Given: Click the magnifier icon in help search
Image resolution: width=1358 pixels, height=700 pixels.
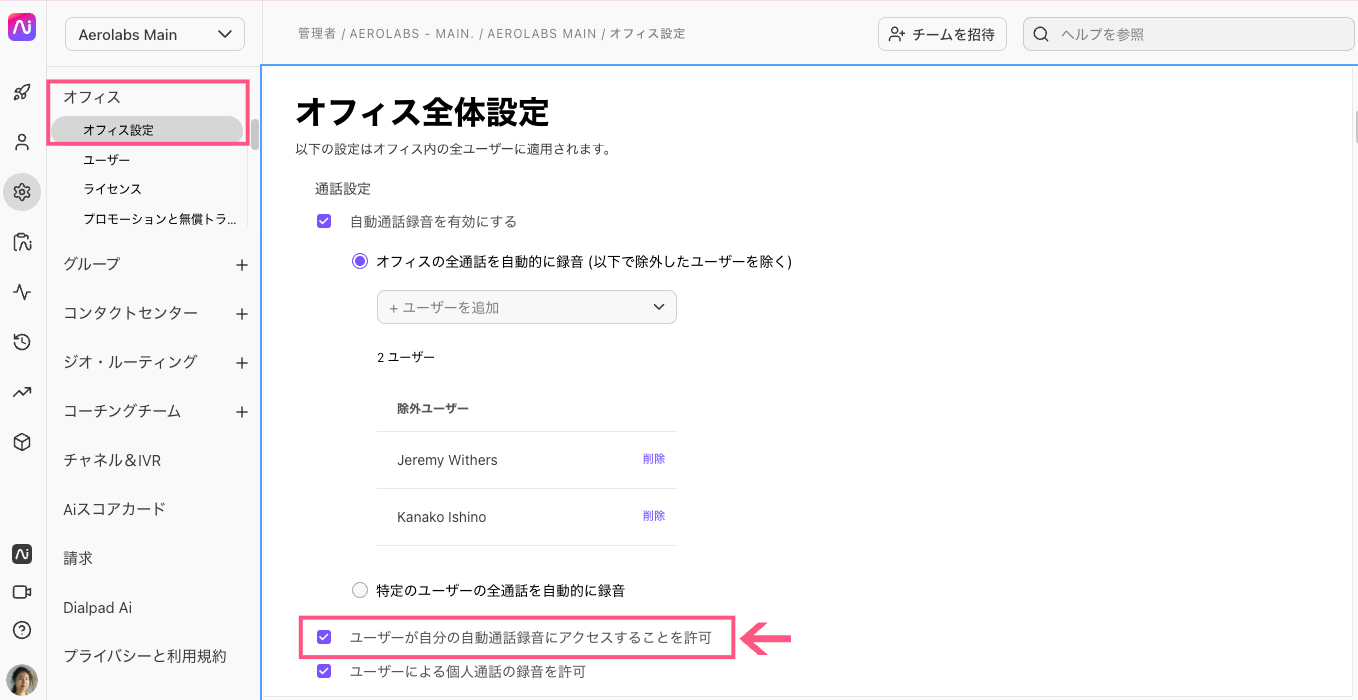Looking at the screenshot, I should (x=1041, y=34).
